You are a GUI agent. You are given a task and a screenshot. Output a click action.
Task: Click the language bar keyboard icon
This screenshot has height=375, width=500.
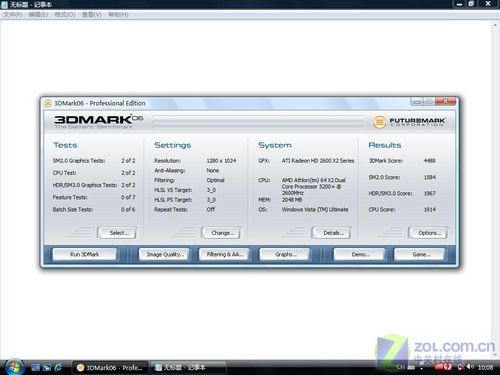coord(411,367)
